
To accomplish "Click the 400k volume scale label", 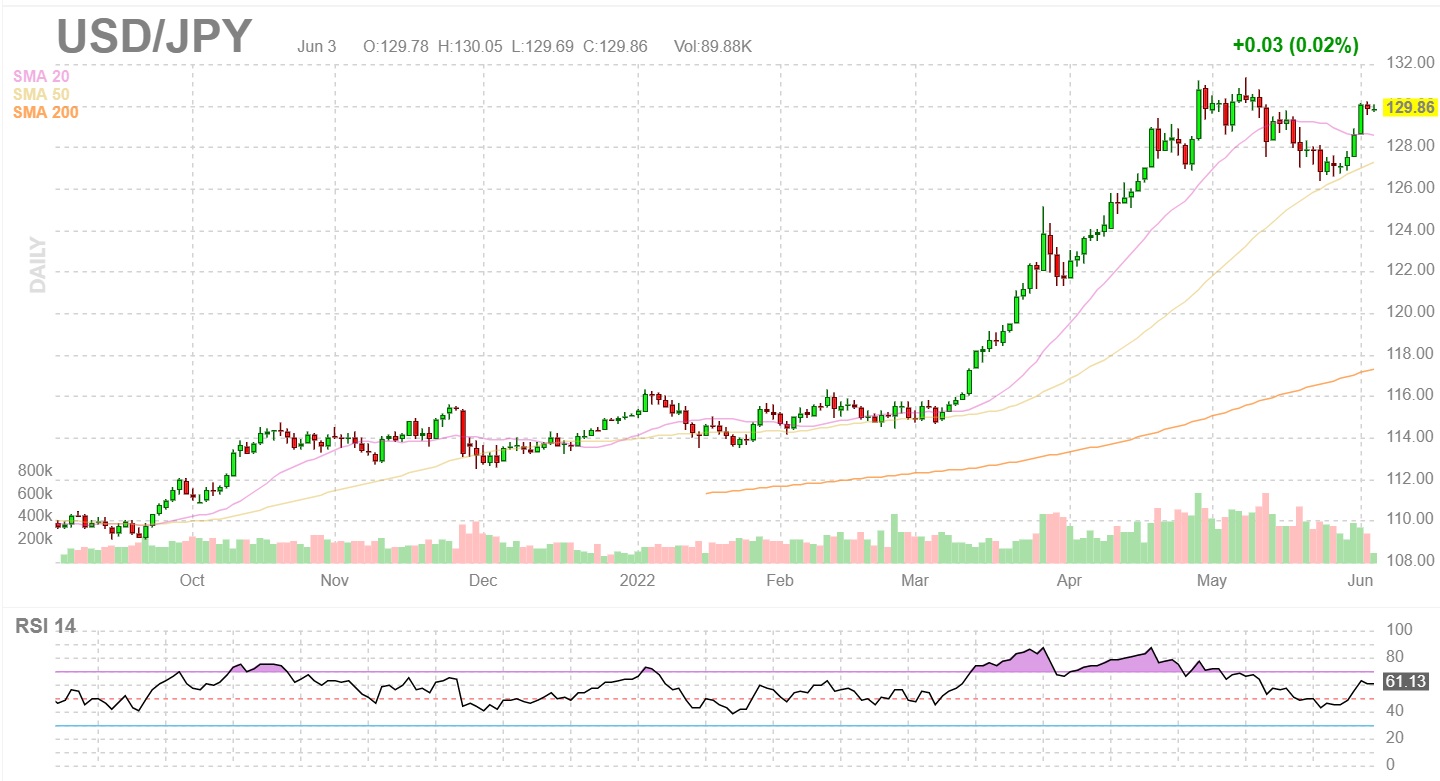I will [x=35, y=516].
